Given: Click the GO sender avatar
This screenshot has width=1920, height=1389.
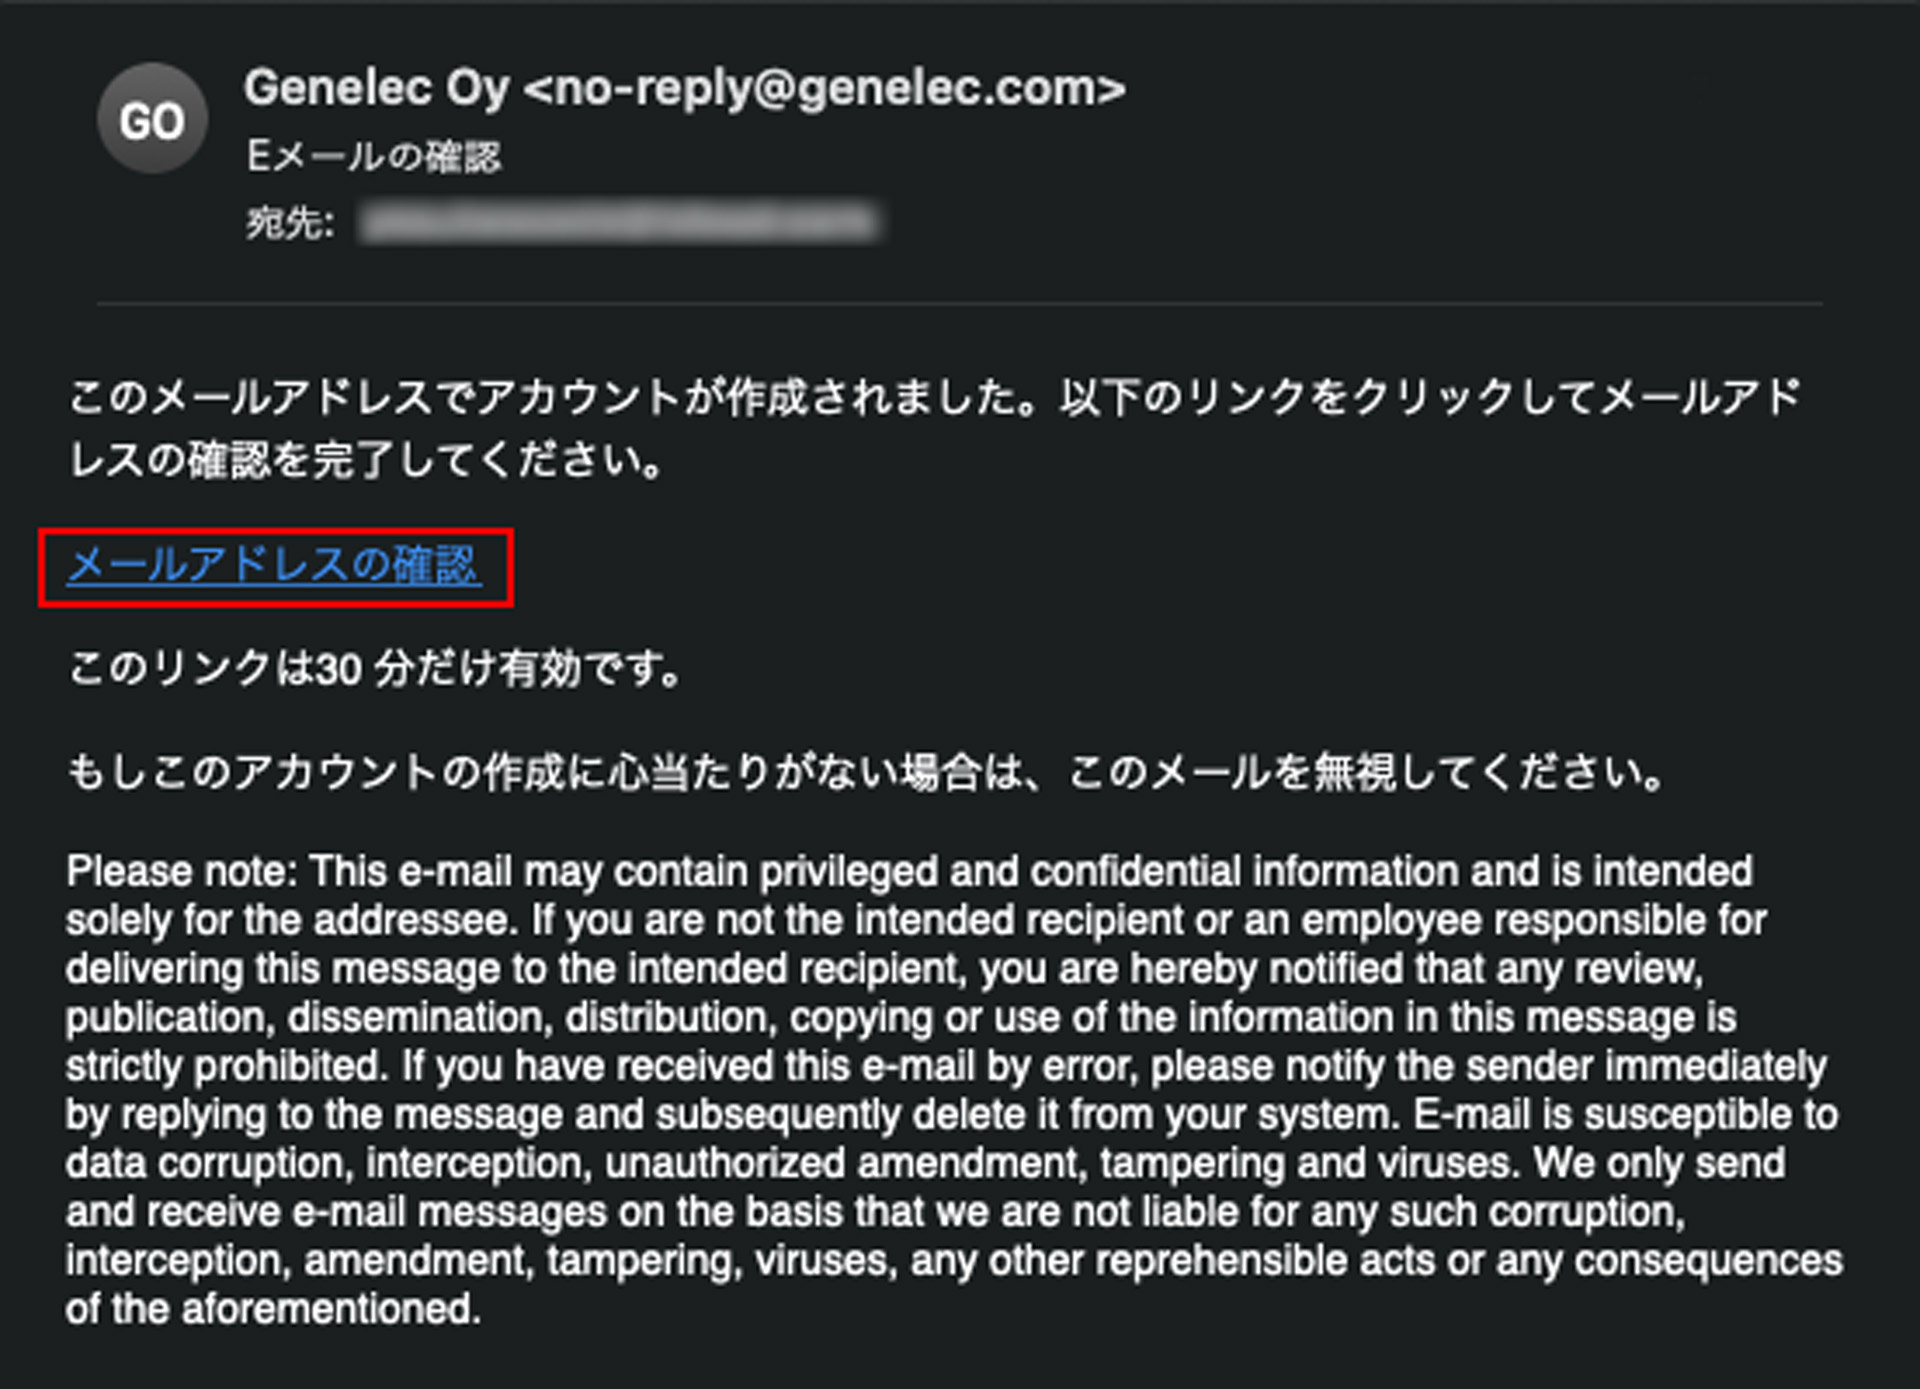Looking at the screenshot, I should [x=152, y=120].
